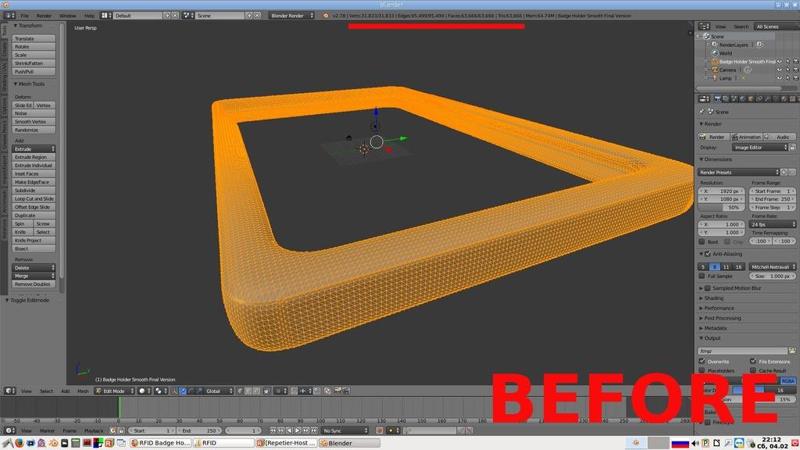The width and height of the screenshot is (800, 450).
Task: Toggle the File Extensions checkbox
Action: coord(753,361)
